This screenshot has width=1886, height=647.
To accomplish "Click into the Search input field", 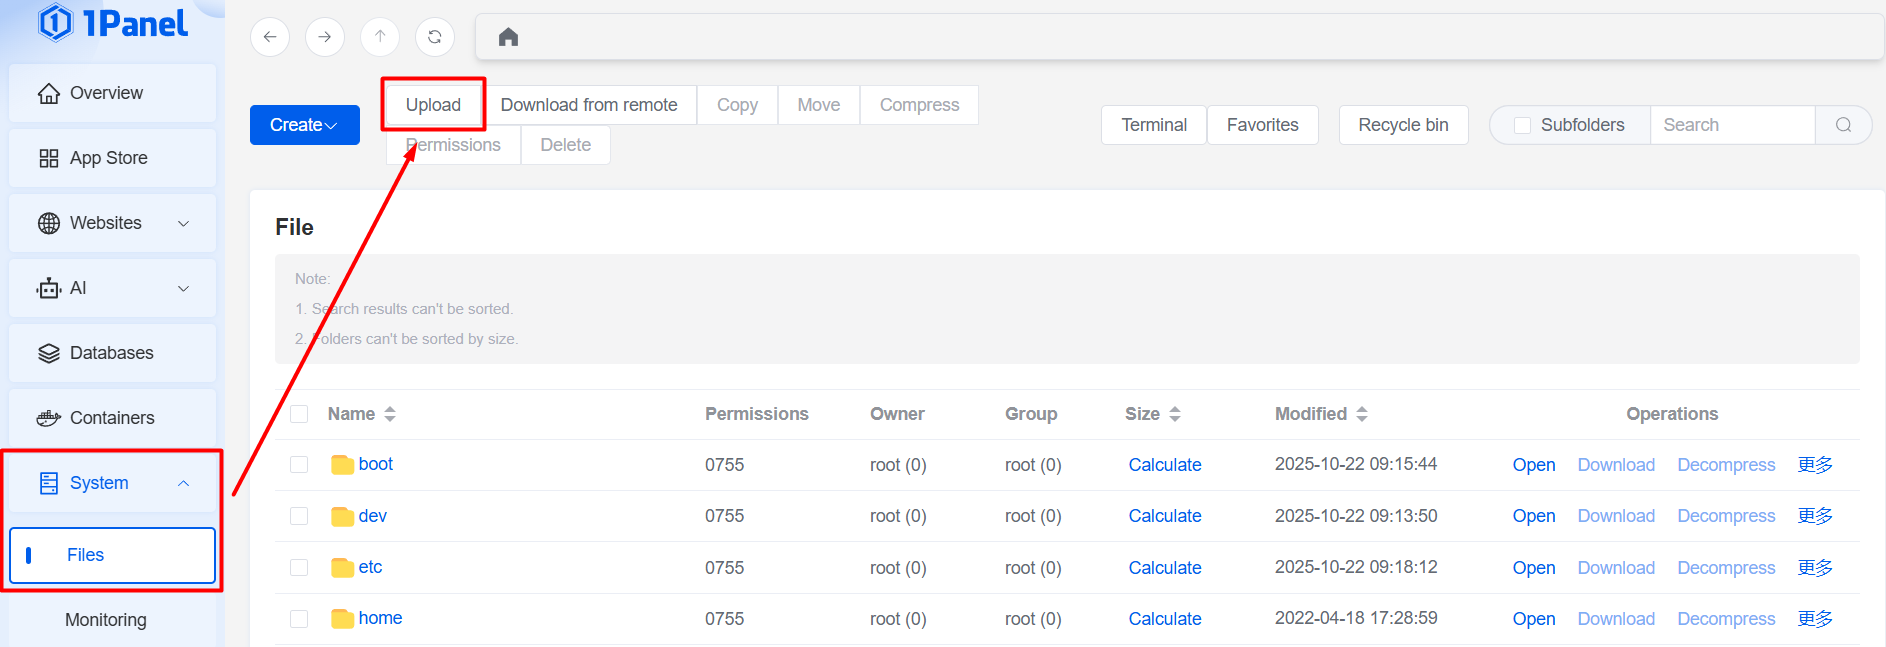I will click(x=1732, y=125).
